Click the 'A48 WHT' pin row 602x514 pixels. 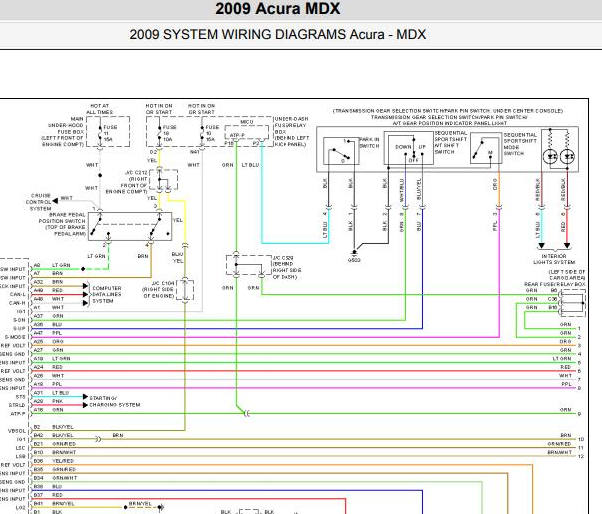48,299
